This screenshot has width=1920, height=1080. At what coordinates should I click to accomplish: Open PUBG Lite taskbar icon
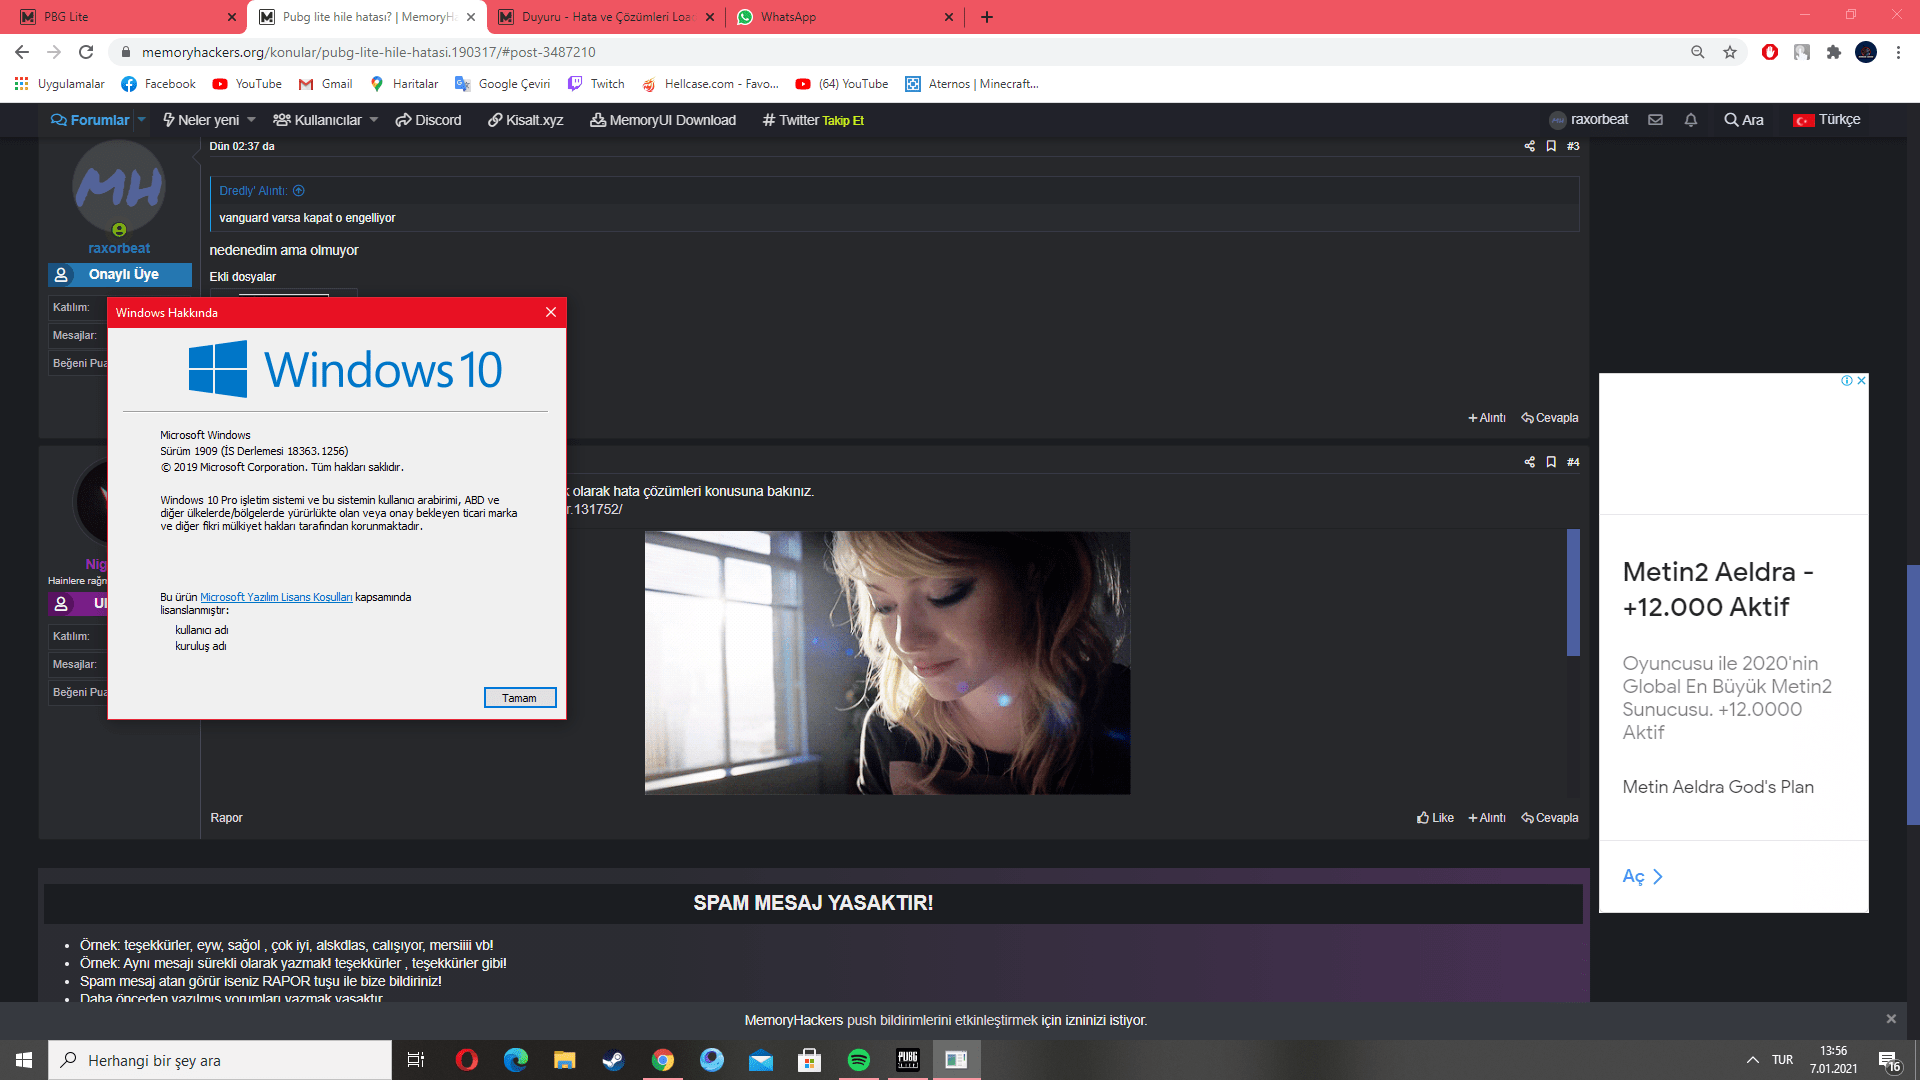point(908,1060)
